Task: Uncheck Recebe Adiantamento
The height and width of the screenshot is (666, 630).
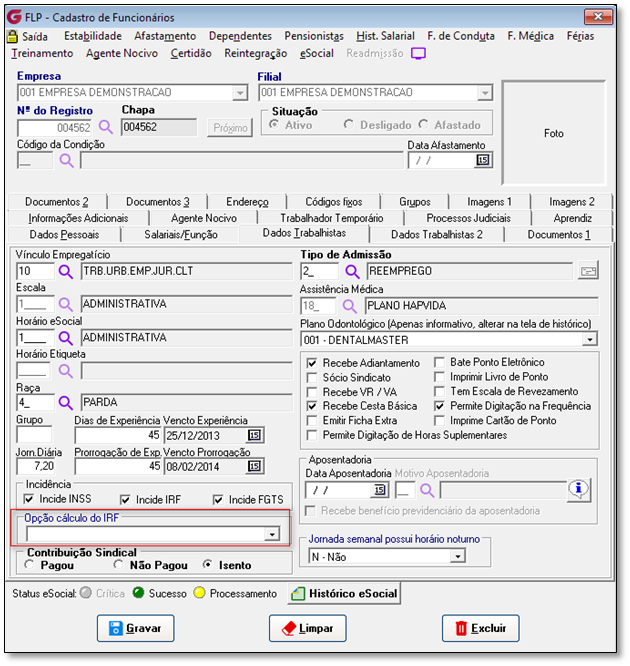Action: 312,364
